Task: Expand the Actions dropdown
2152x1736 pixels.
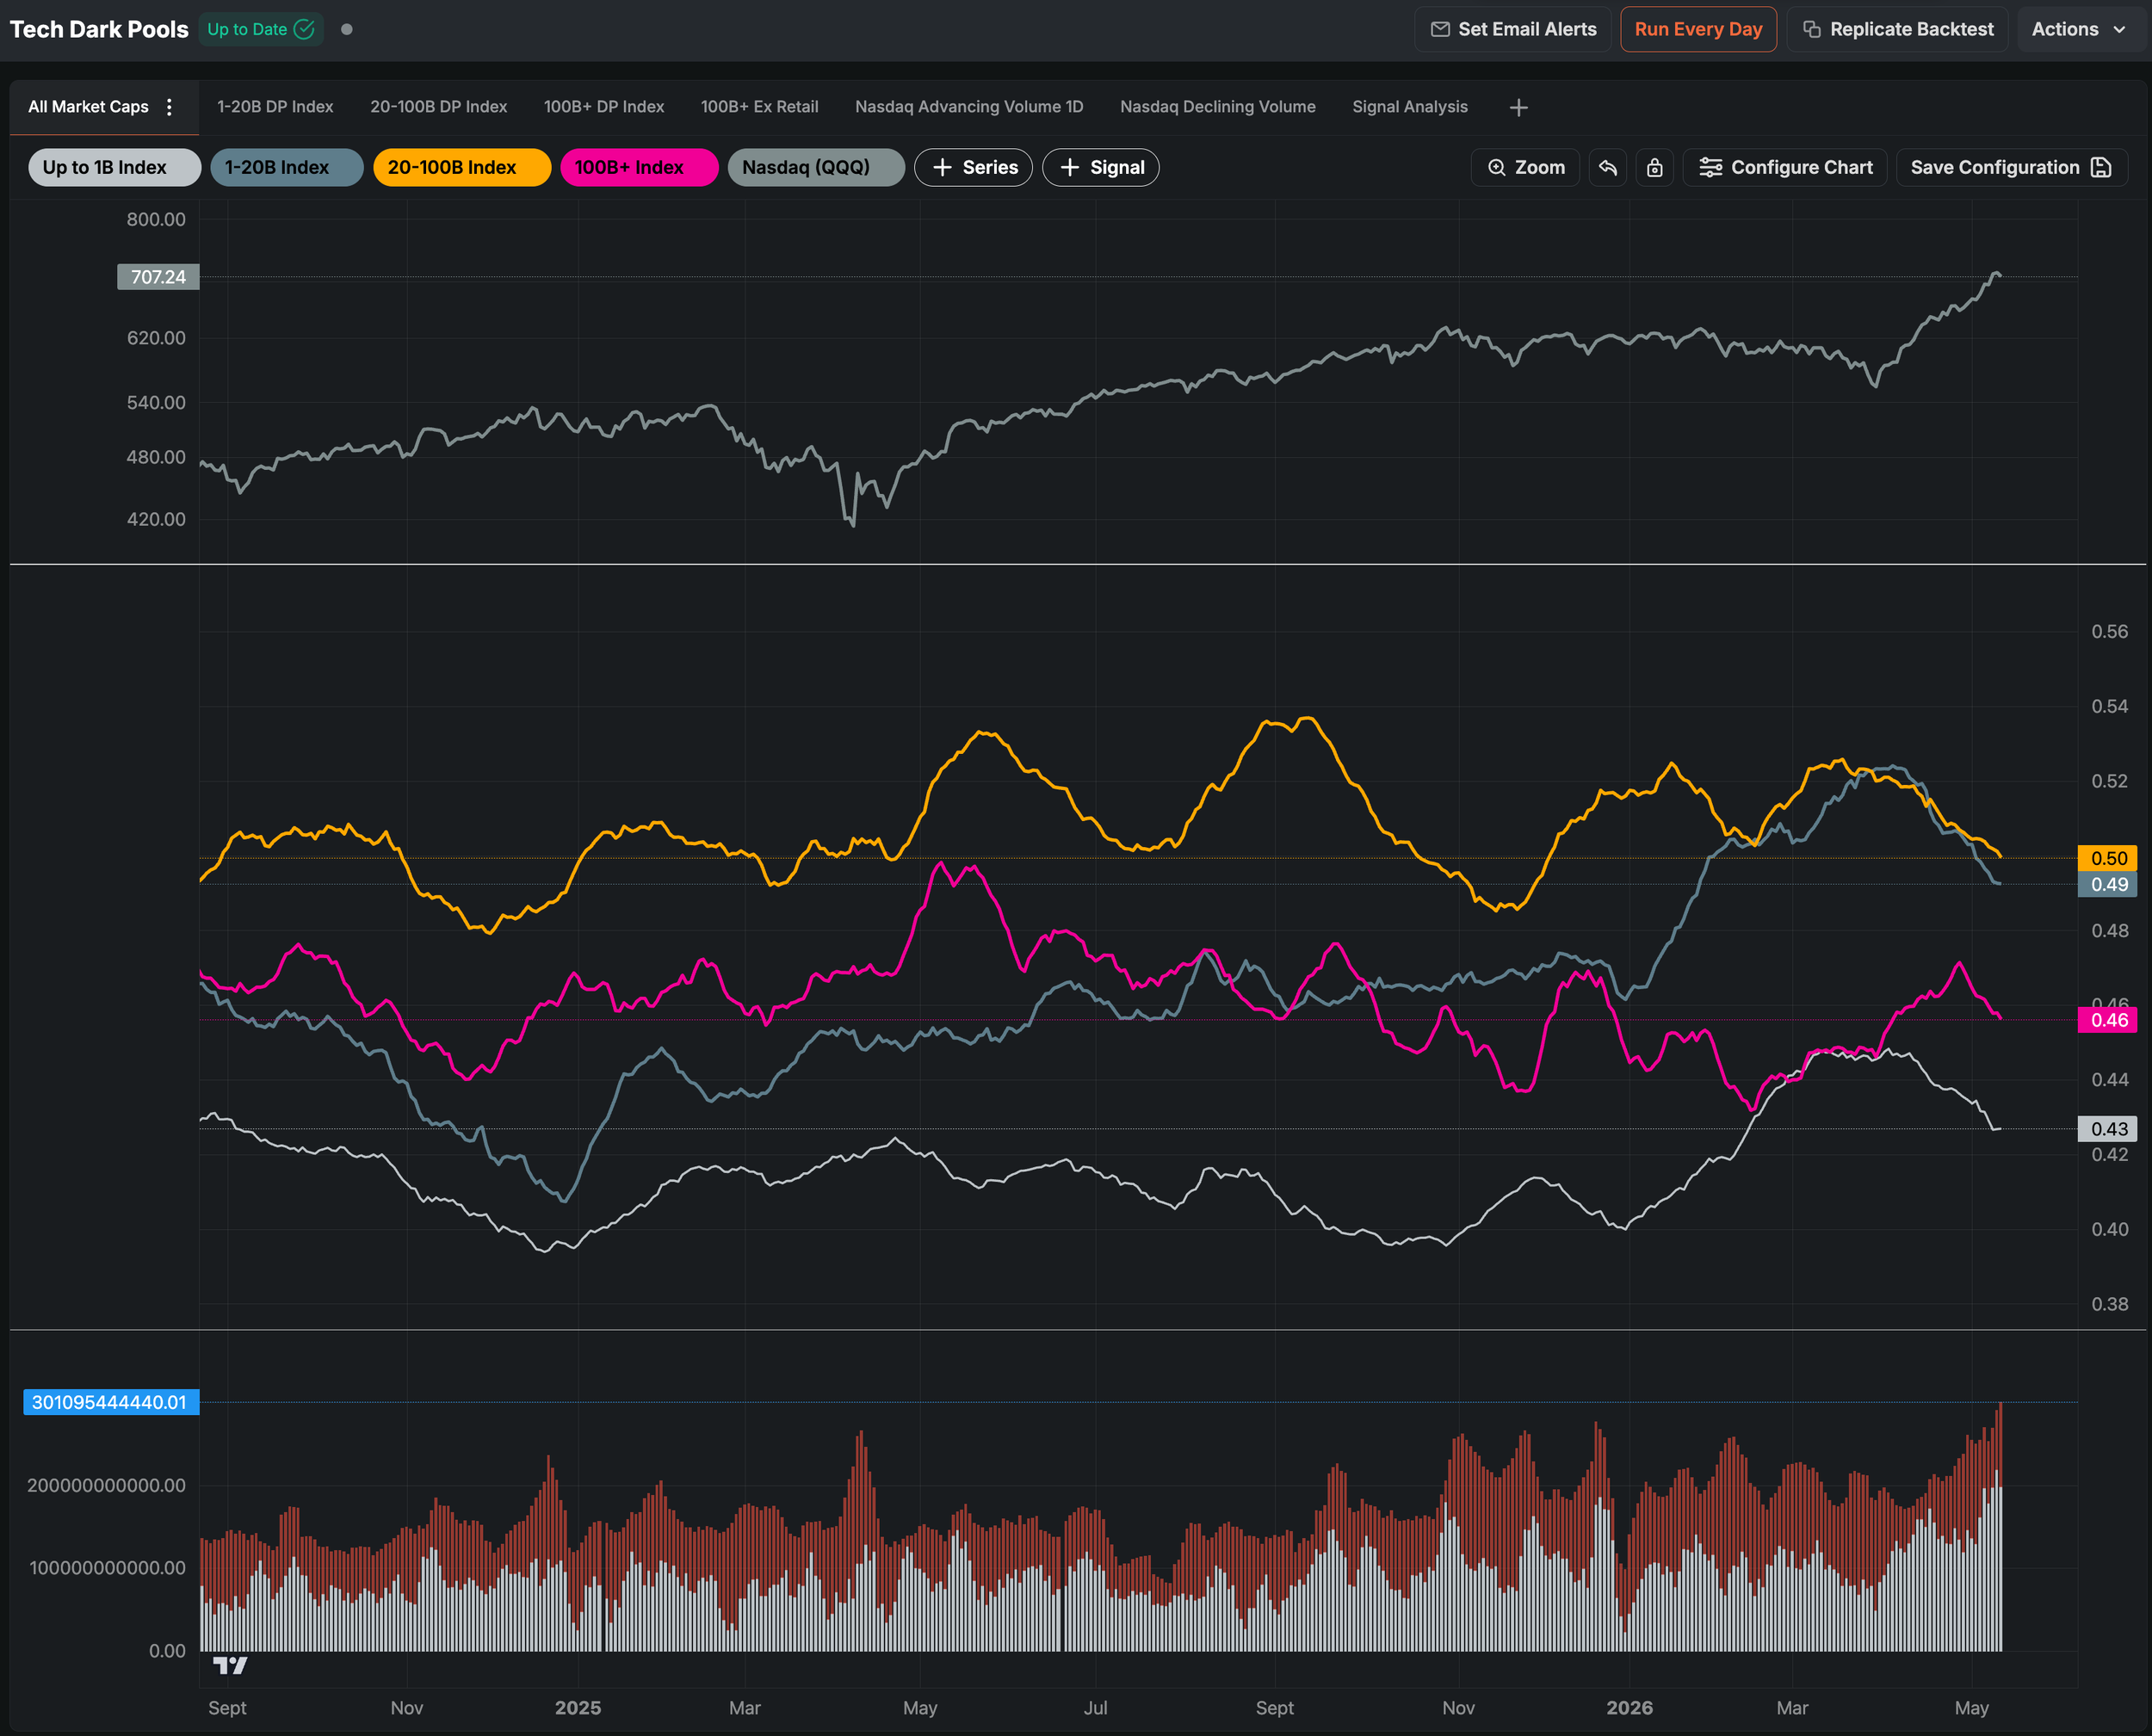Action: (x=2079, y=29)
